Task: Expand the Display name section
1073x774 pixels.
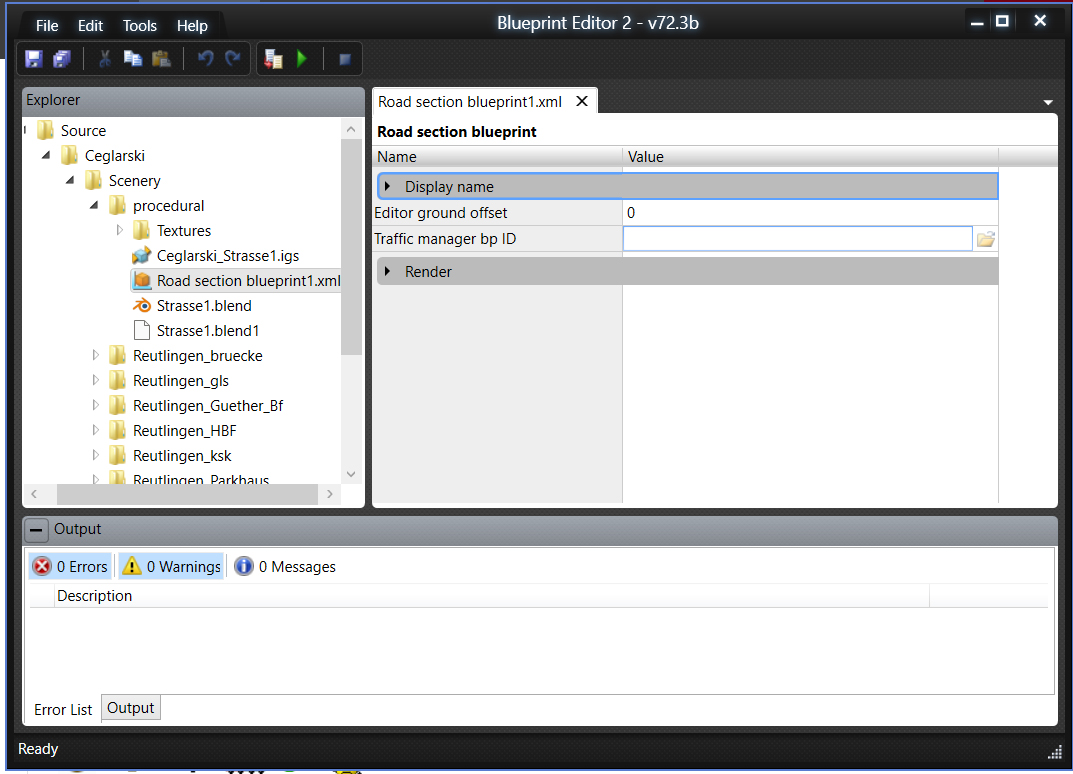Action: [x=388, y=187]
